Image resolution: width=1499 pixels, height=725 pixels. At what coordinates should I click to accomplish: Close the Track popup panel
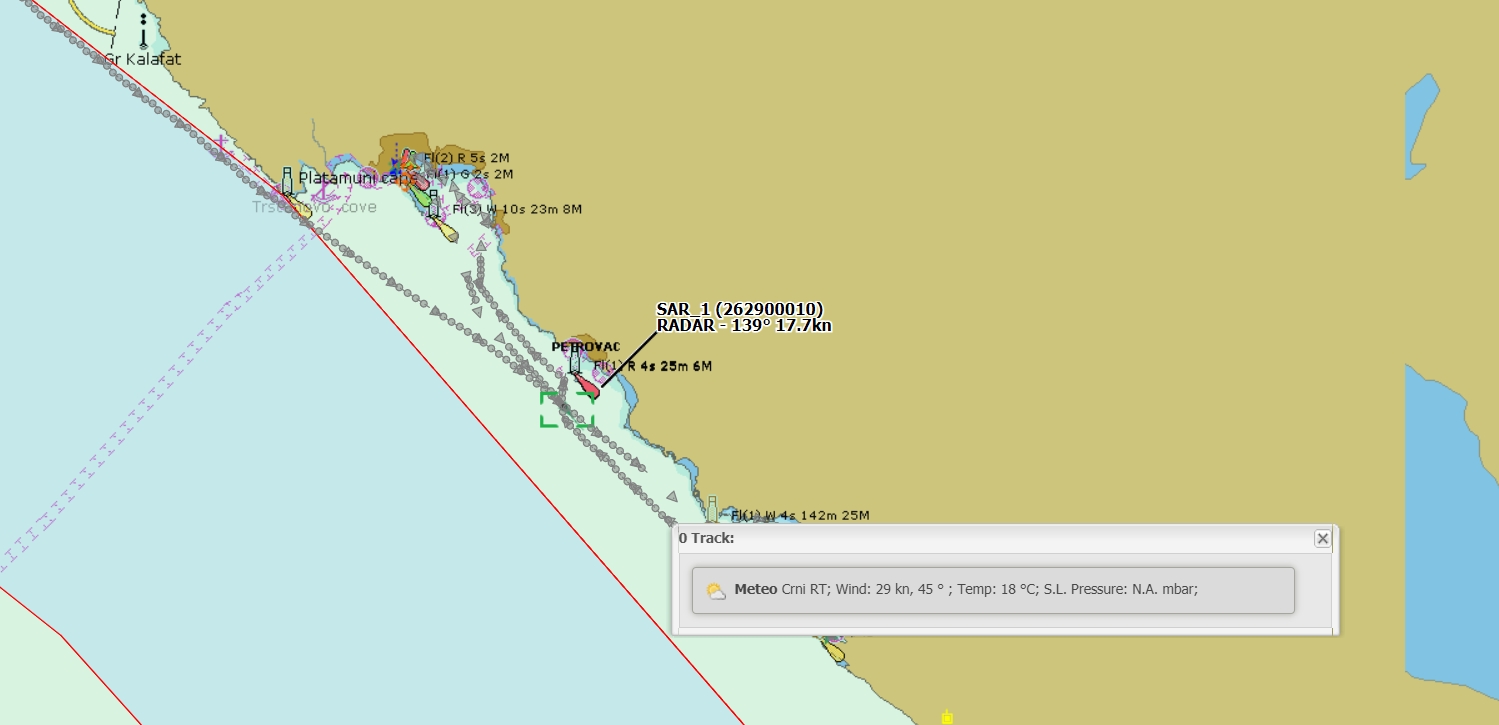1322,539
